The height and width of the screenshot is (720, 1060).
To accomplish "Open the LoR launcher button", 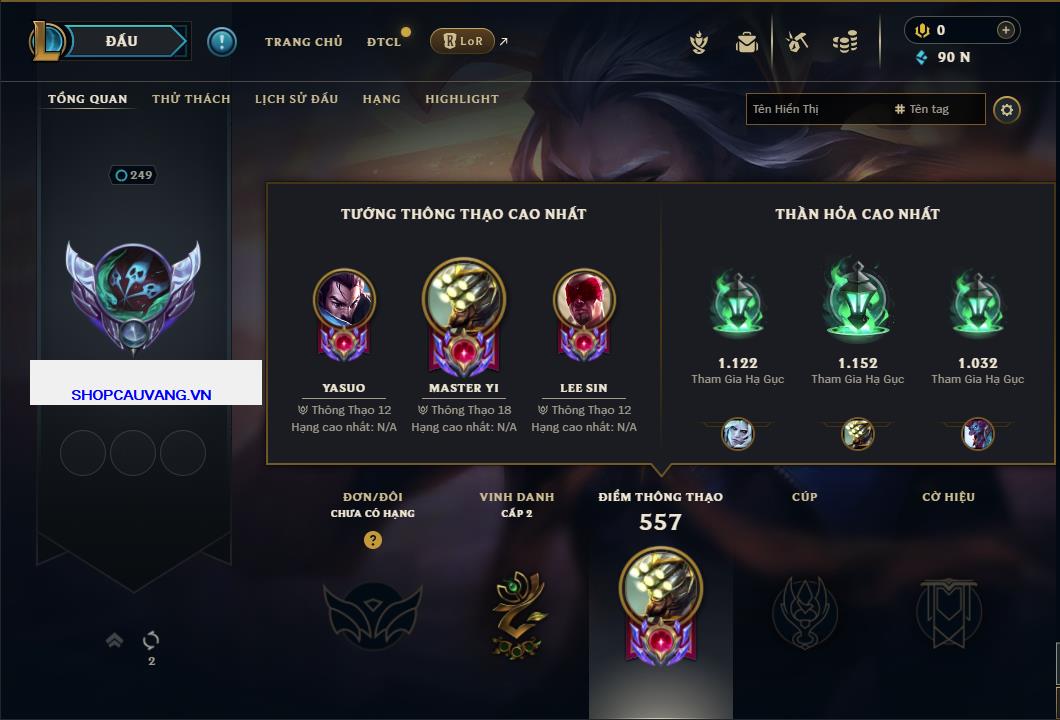I will point(462,41).
